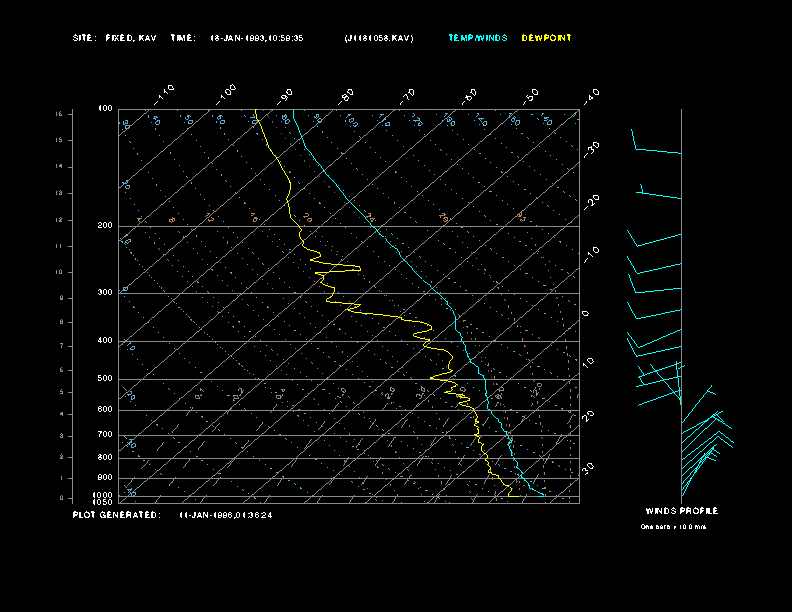Image resolution: width=792 pixels, height=612 pixels.
Task: Click the 300 pressure level label
Action: click(105, 292)
